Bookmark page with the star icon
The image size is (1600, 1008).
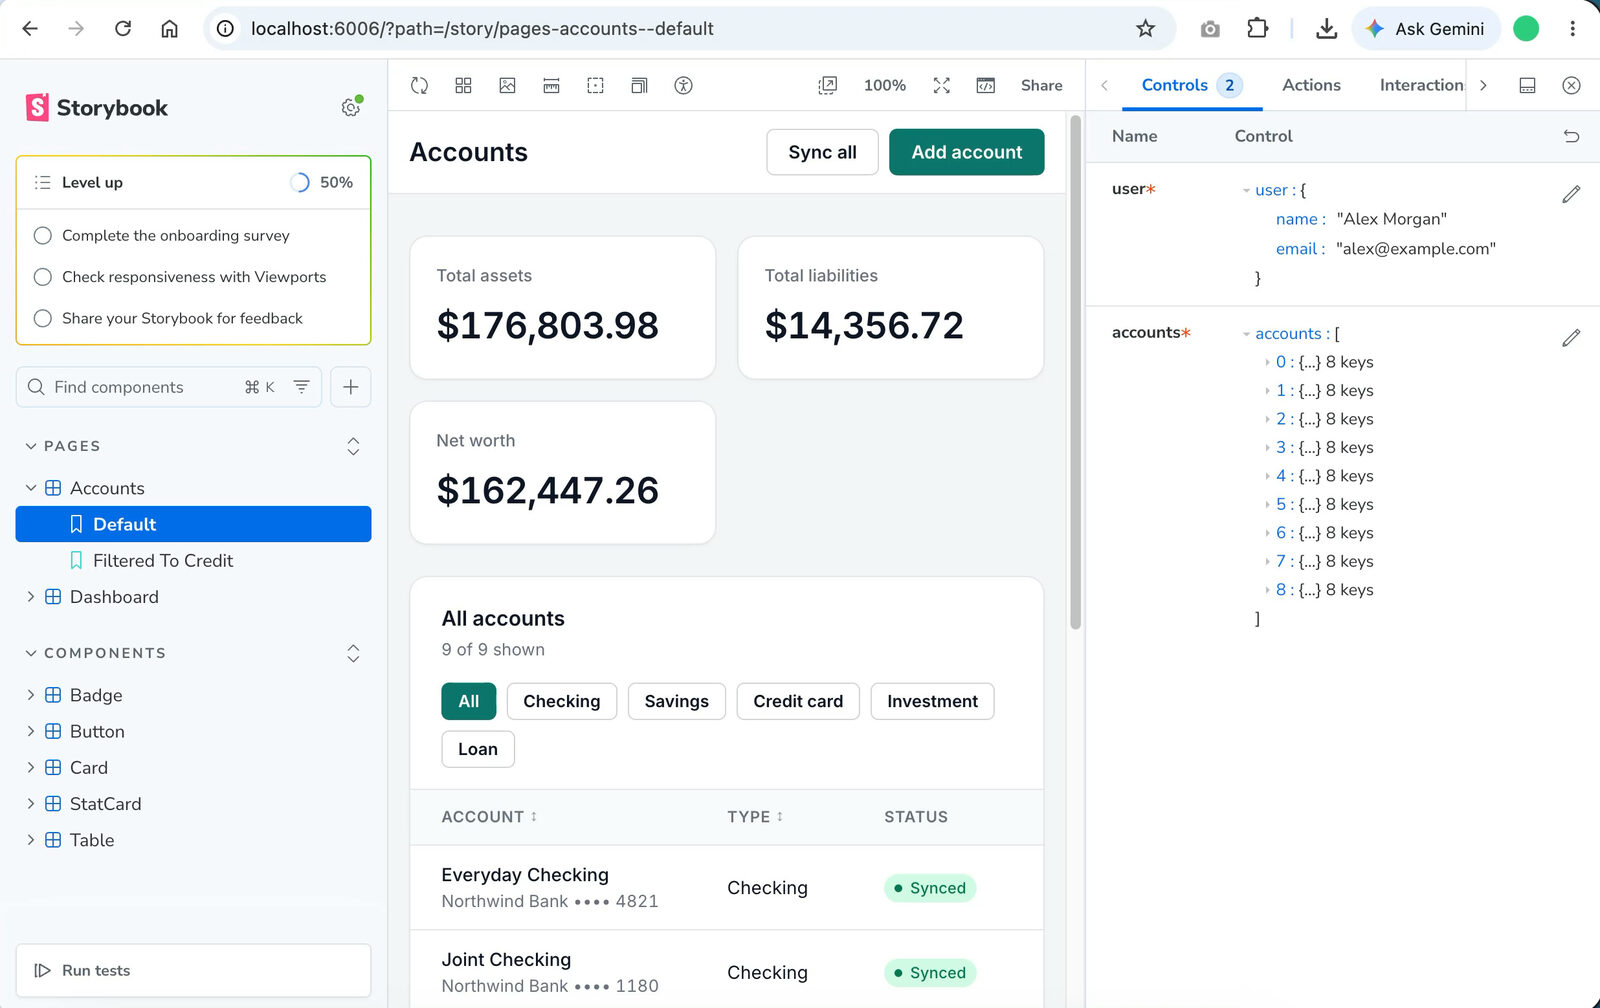point(1145,29)
